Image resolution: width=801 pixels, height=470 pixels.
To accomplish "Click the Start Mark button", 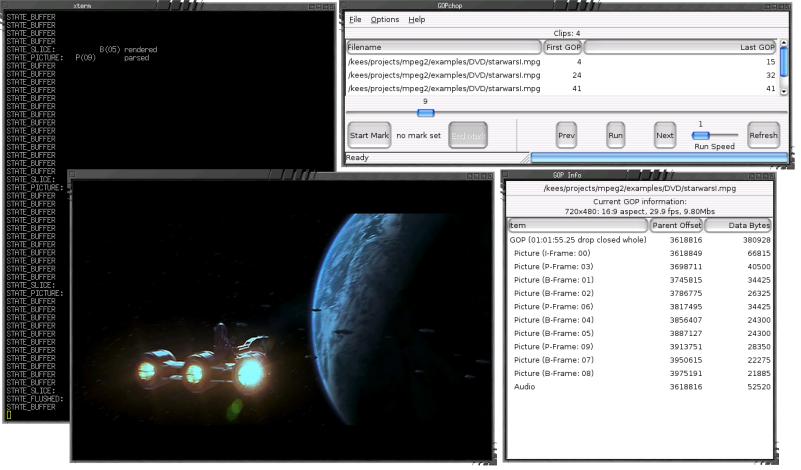I will point(369,135).
